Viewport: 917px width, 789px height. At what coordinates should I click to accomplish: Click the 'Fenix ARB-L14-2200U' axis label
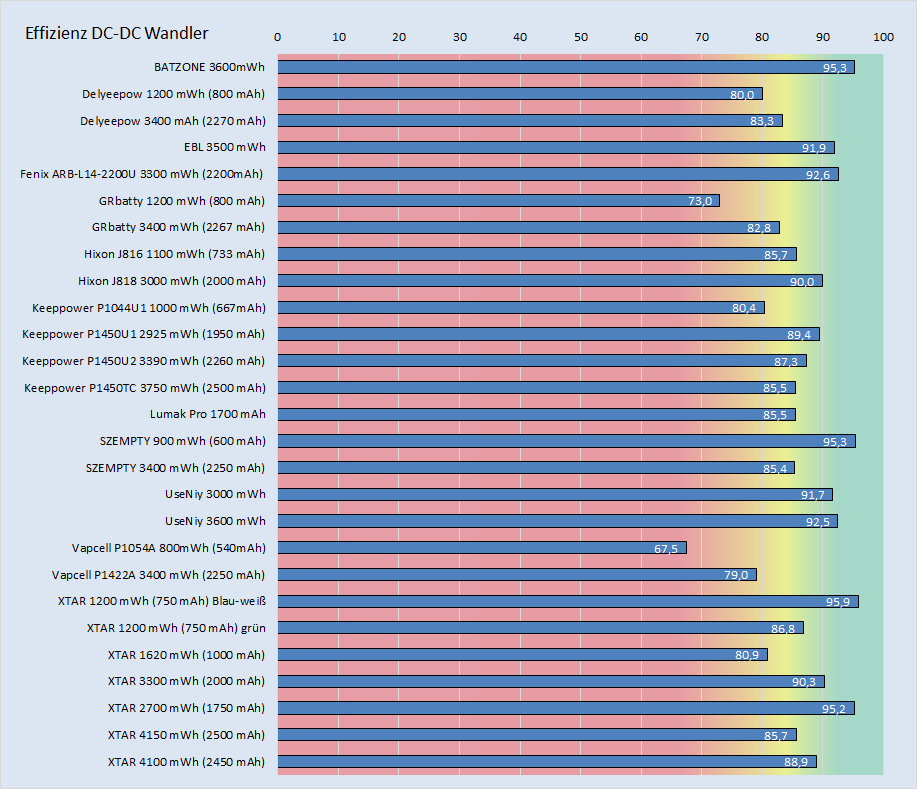point(142,174)
